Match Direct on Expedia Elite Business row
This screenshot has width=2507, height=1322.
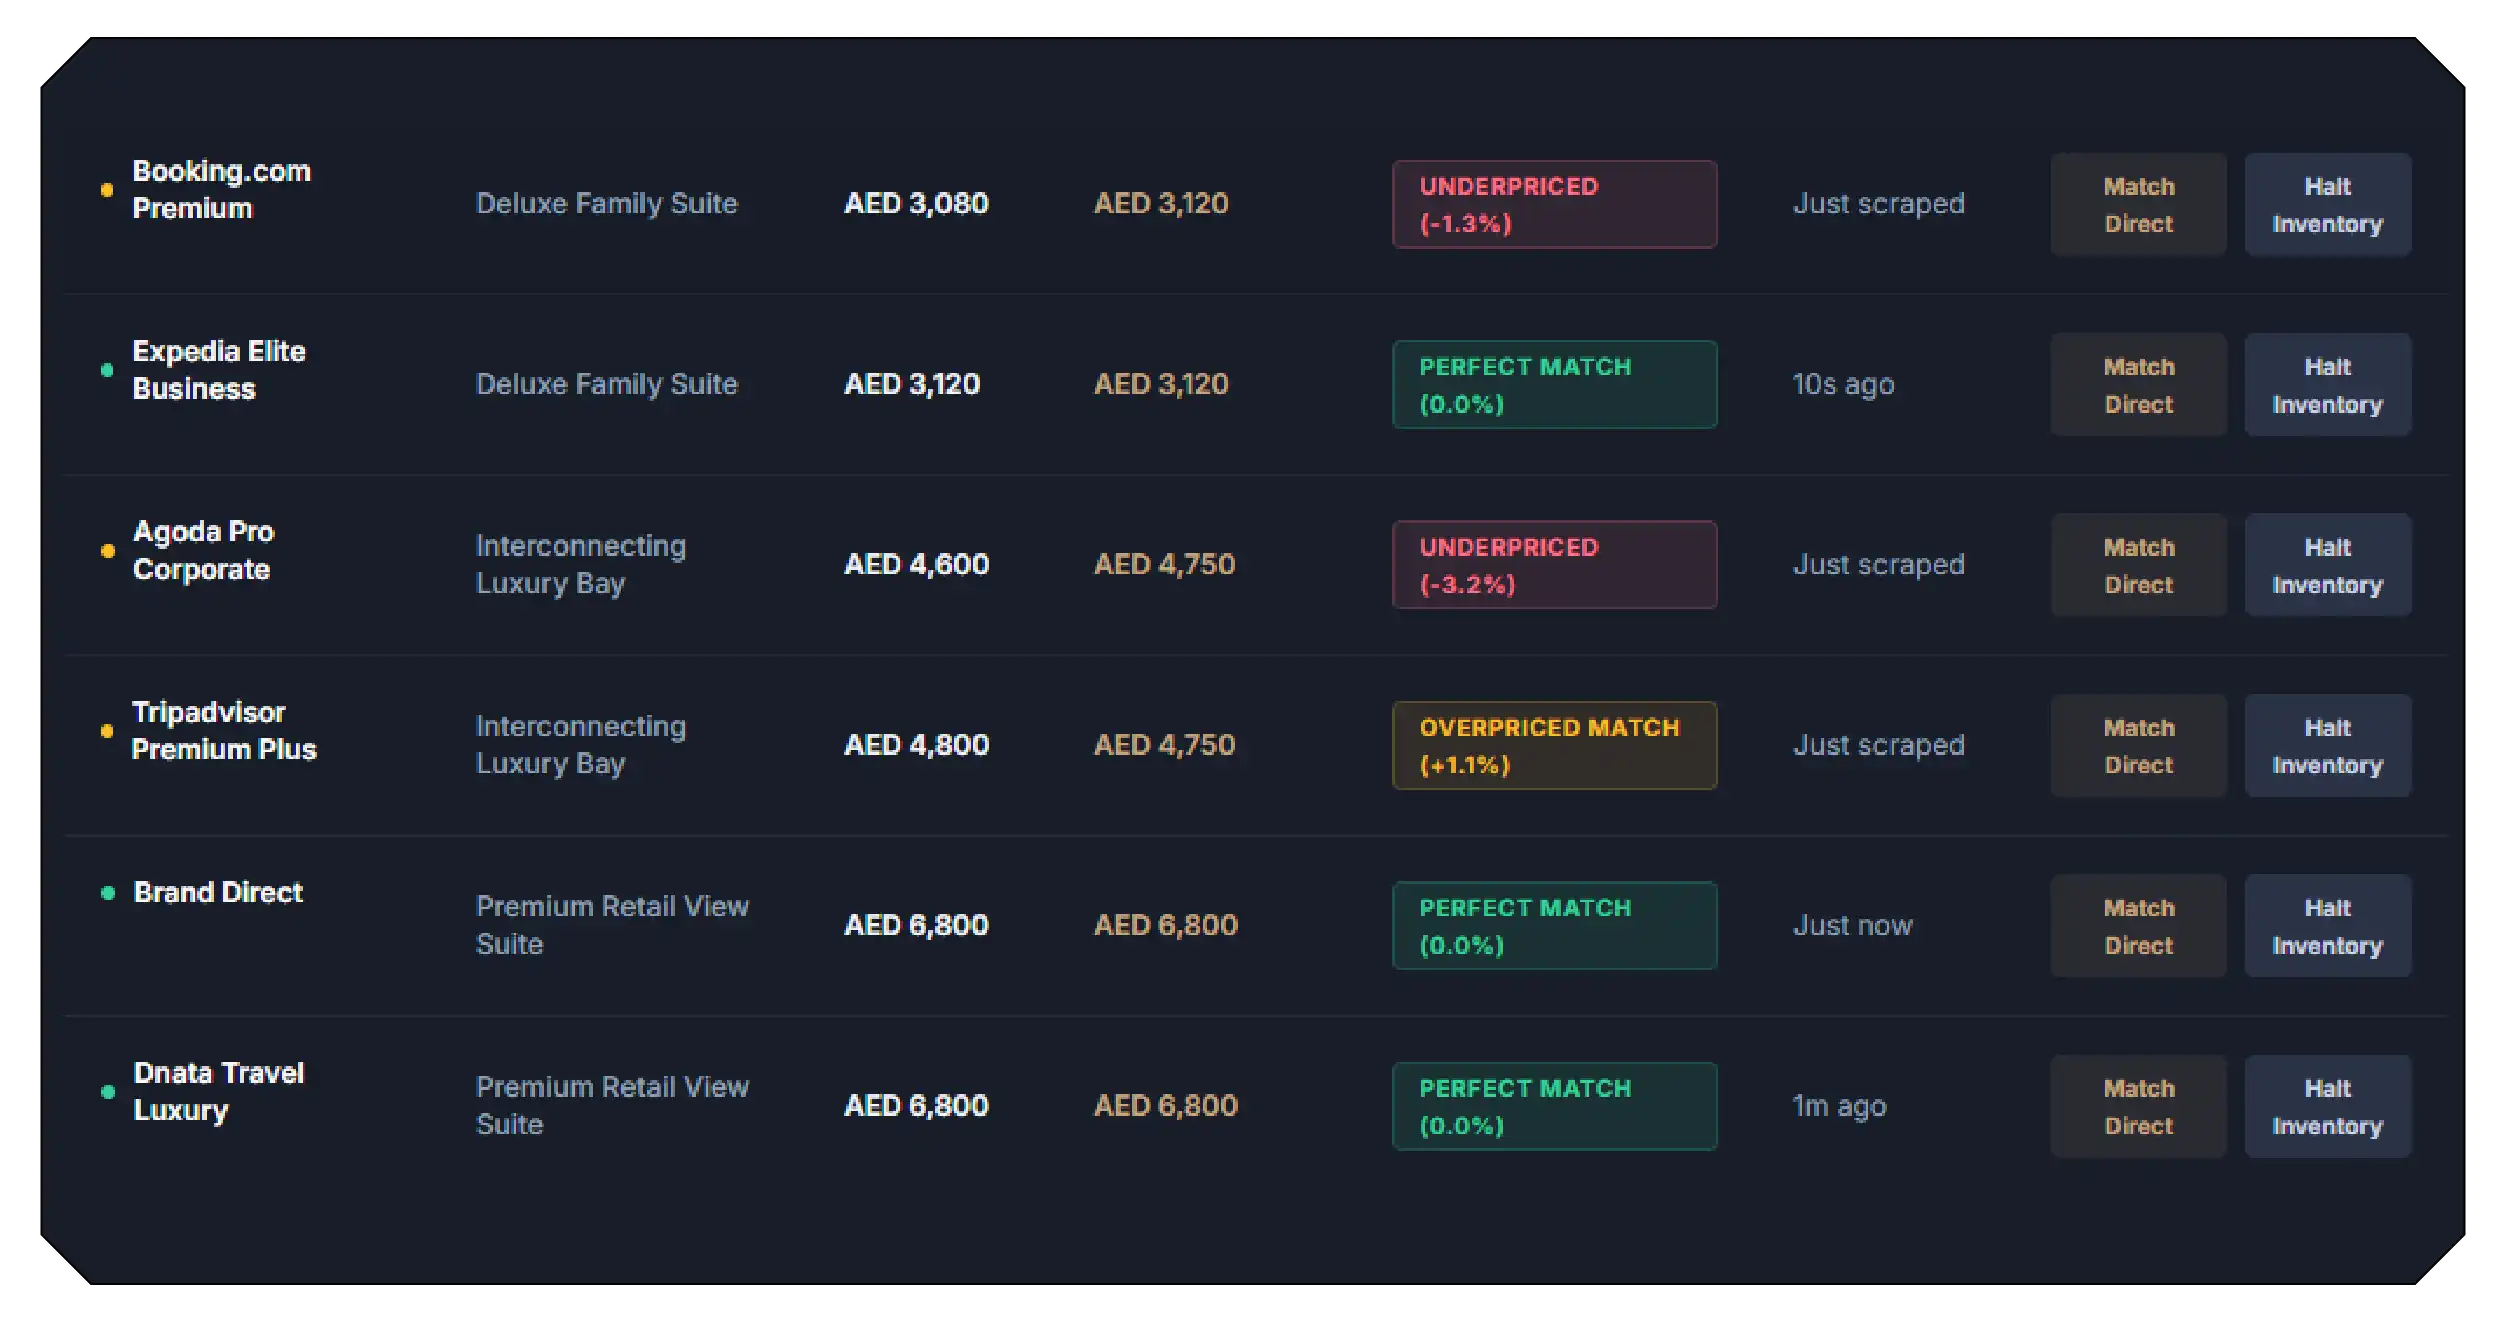tap(2138, 385)
